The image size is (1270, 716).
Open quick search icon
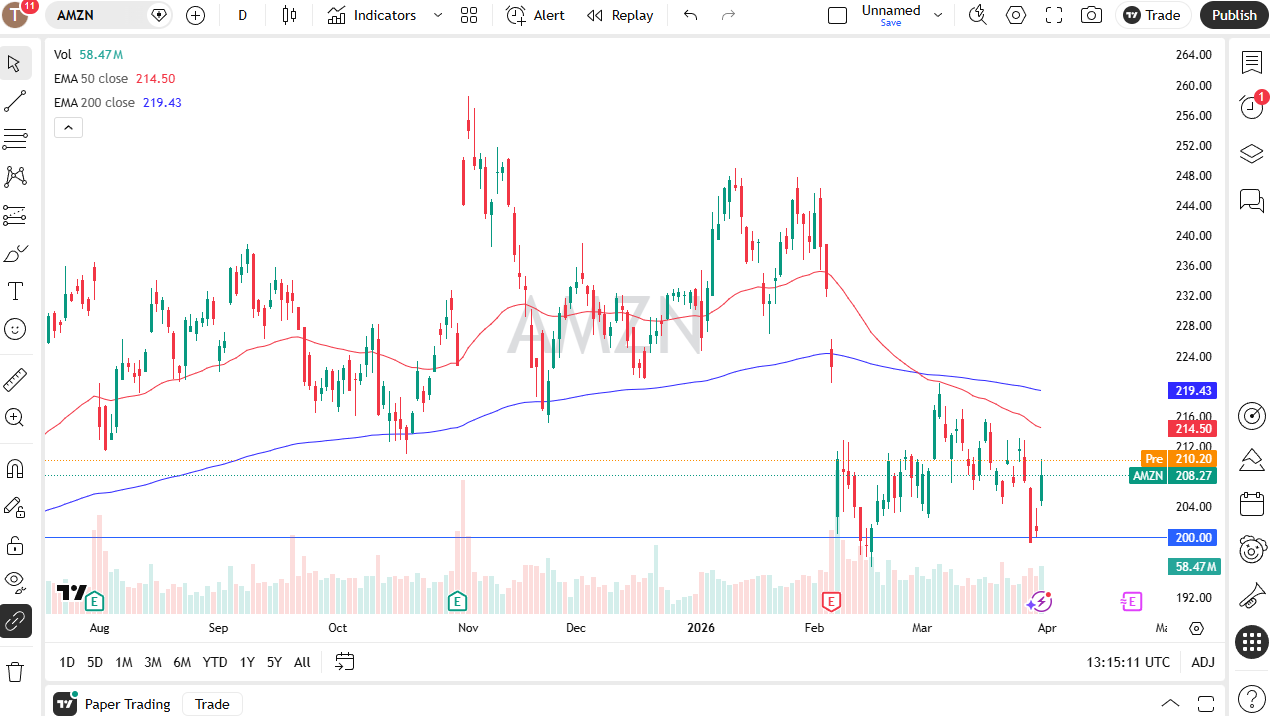[978, 15]
